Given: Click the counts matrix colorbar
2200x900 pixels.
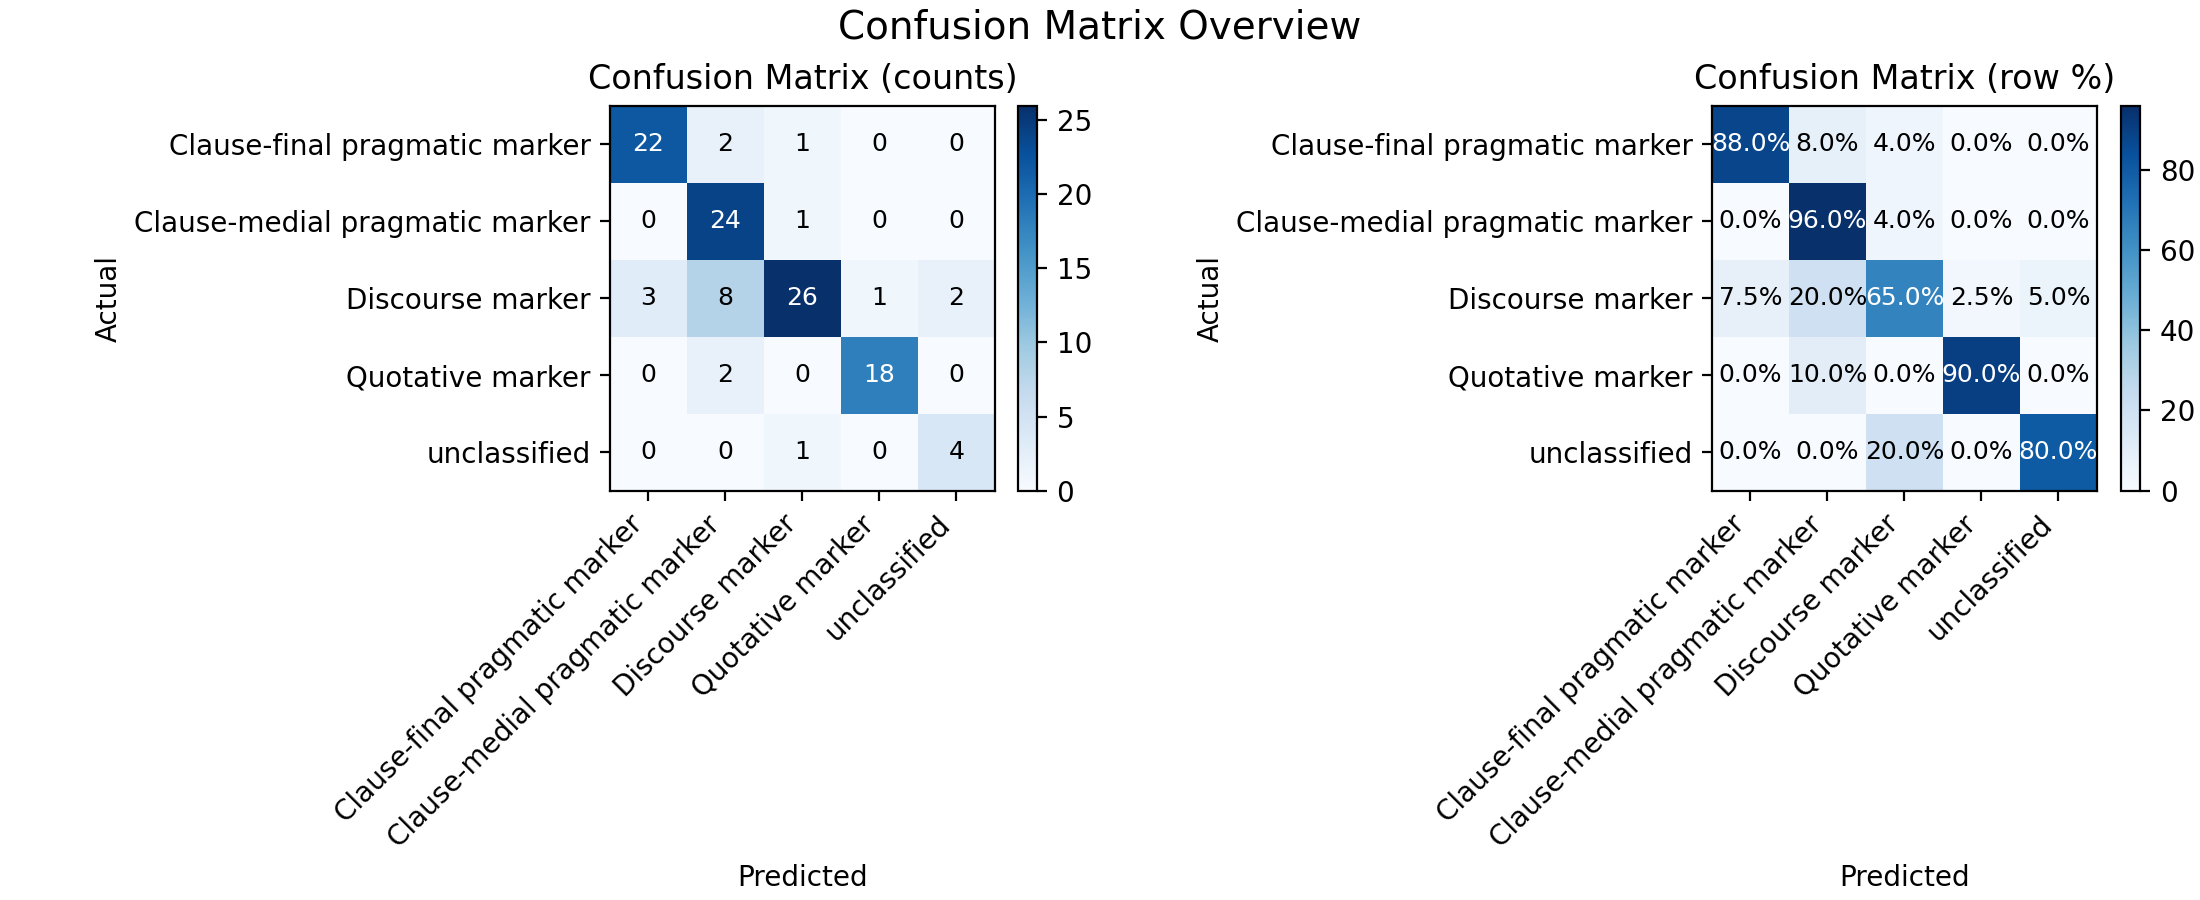Looking at the screenshot, I should pyautogui.click(x=1028, y=298).
